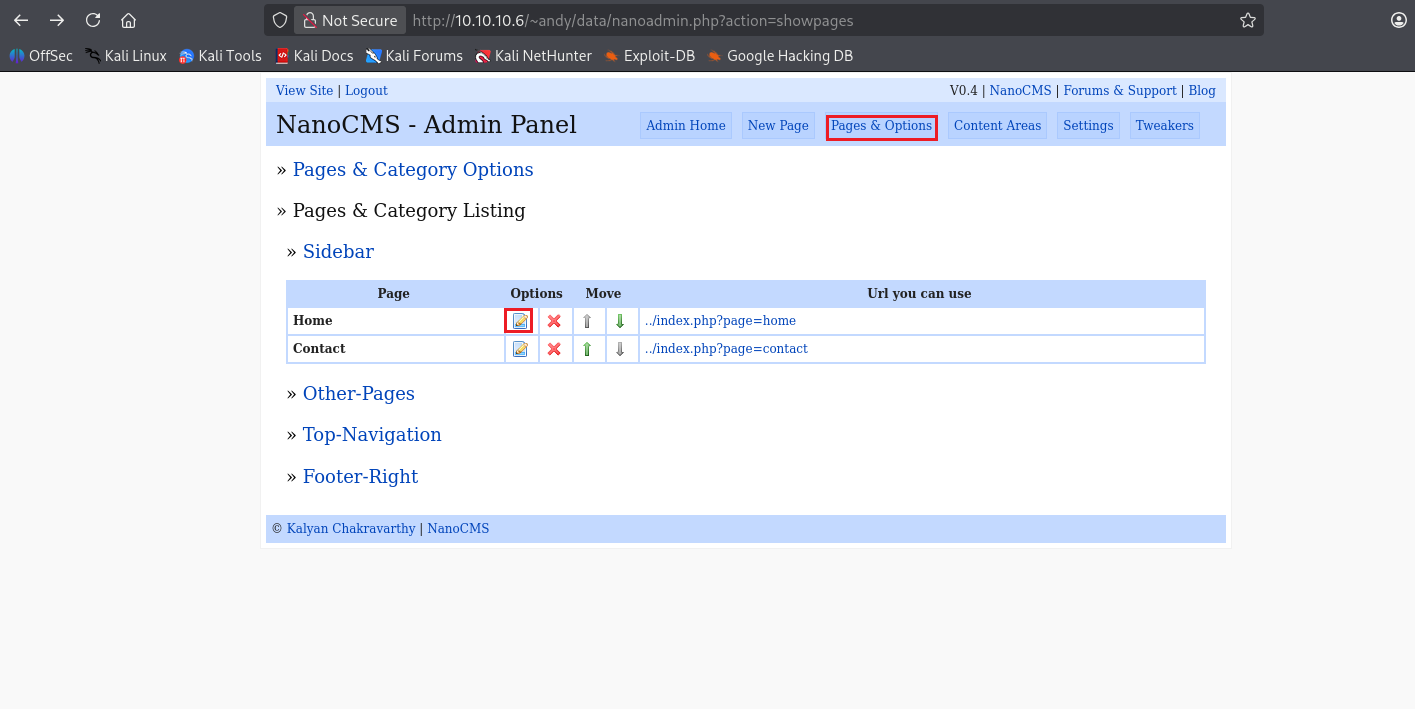1415x709 pixels.
Task: Click Kalyan Chakravarthy footer link
Action: (351, 529)
